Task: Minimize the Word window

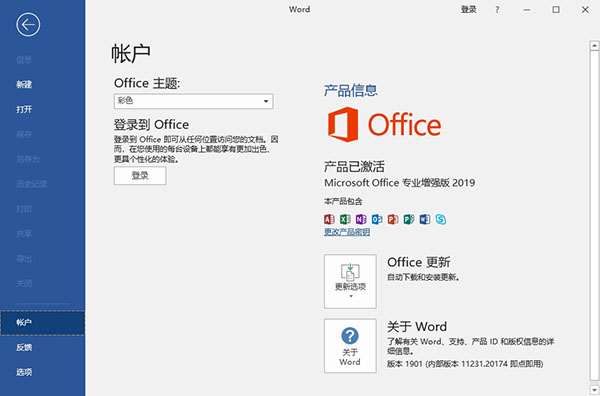Action: point(527,10)
